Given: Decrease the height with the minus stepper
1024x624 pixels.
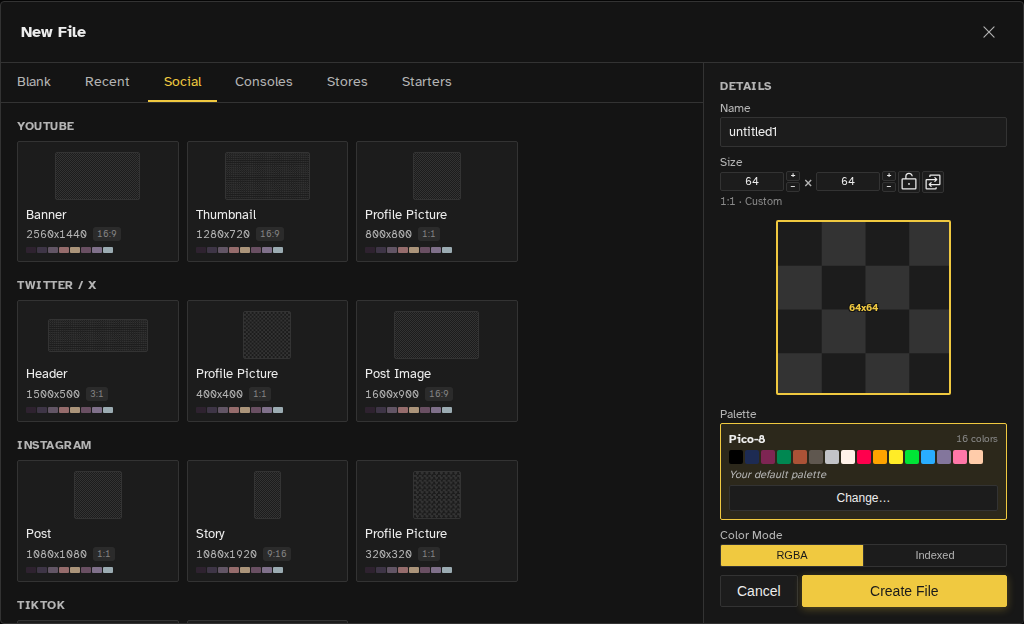Looking at the screenshot, I should click(889, 187).
